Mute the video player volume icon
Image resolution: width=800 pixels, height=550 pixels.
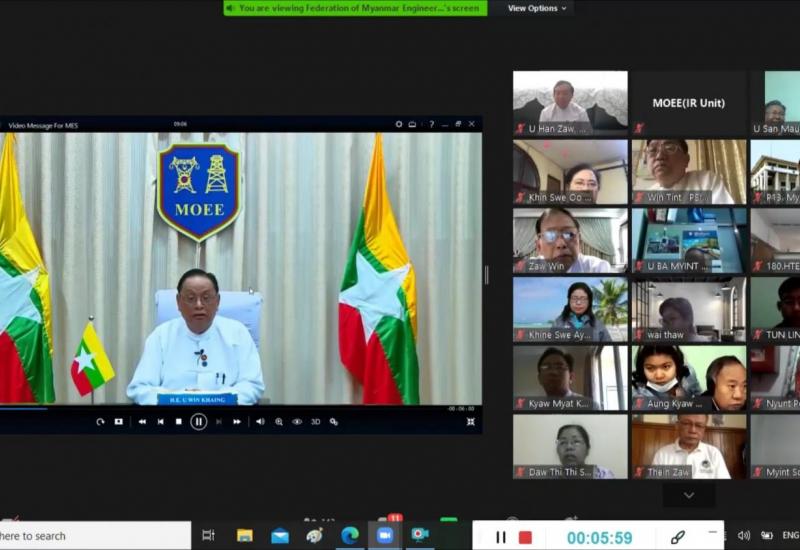(260, 422)
